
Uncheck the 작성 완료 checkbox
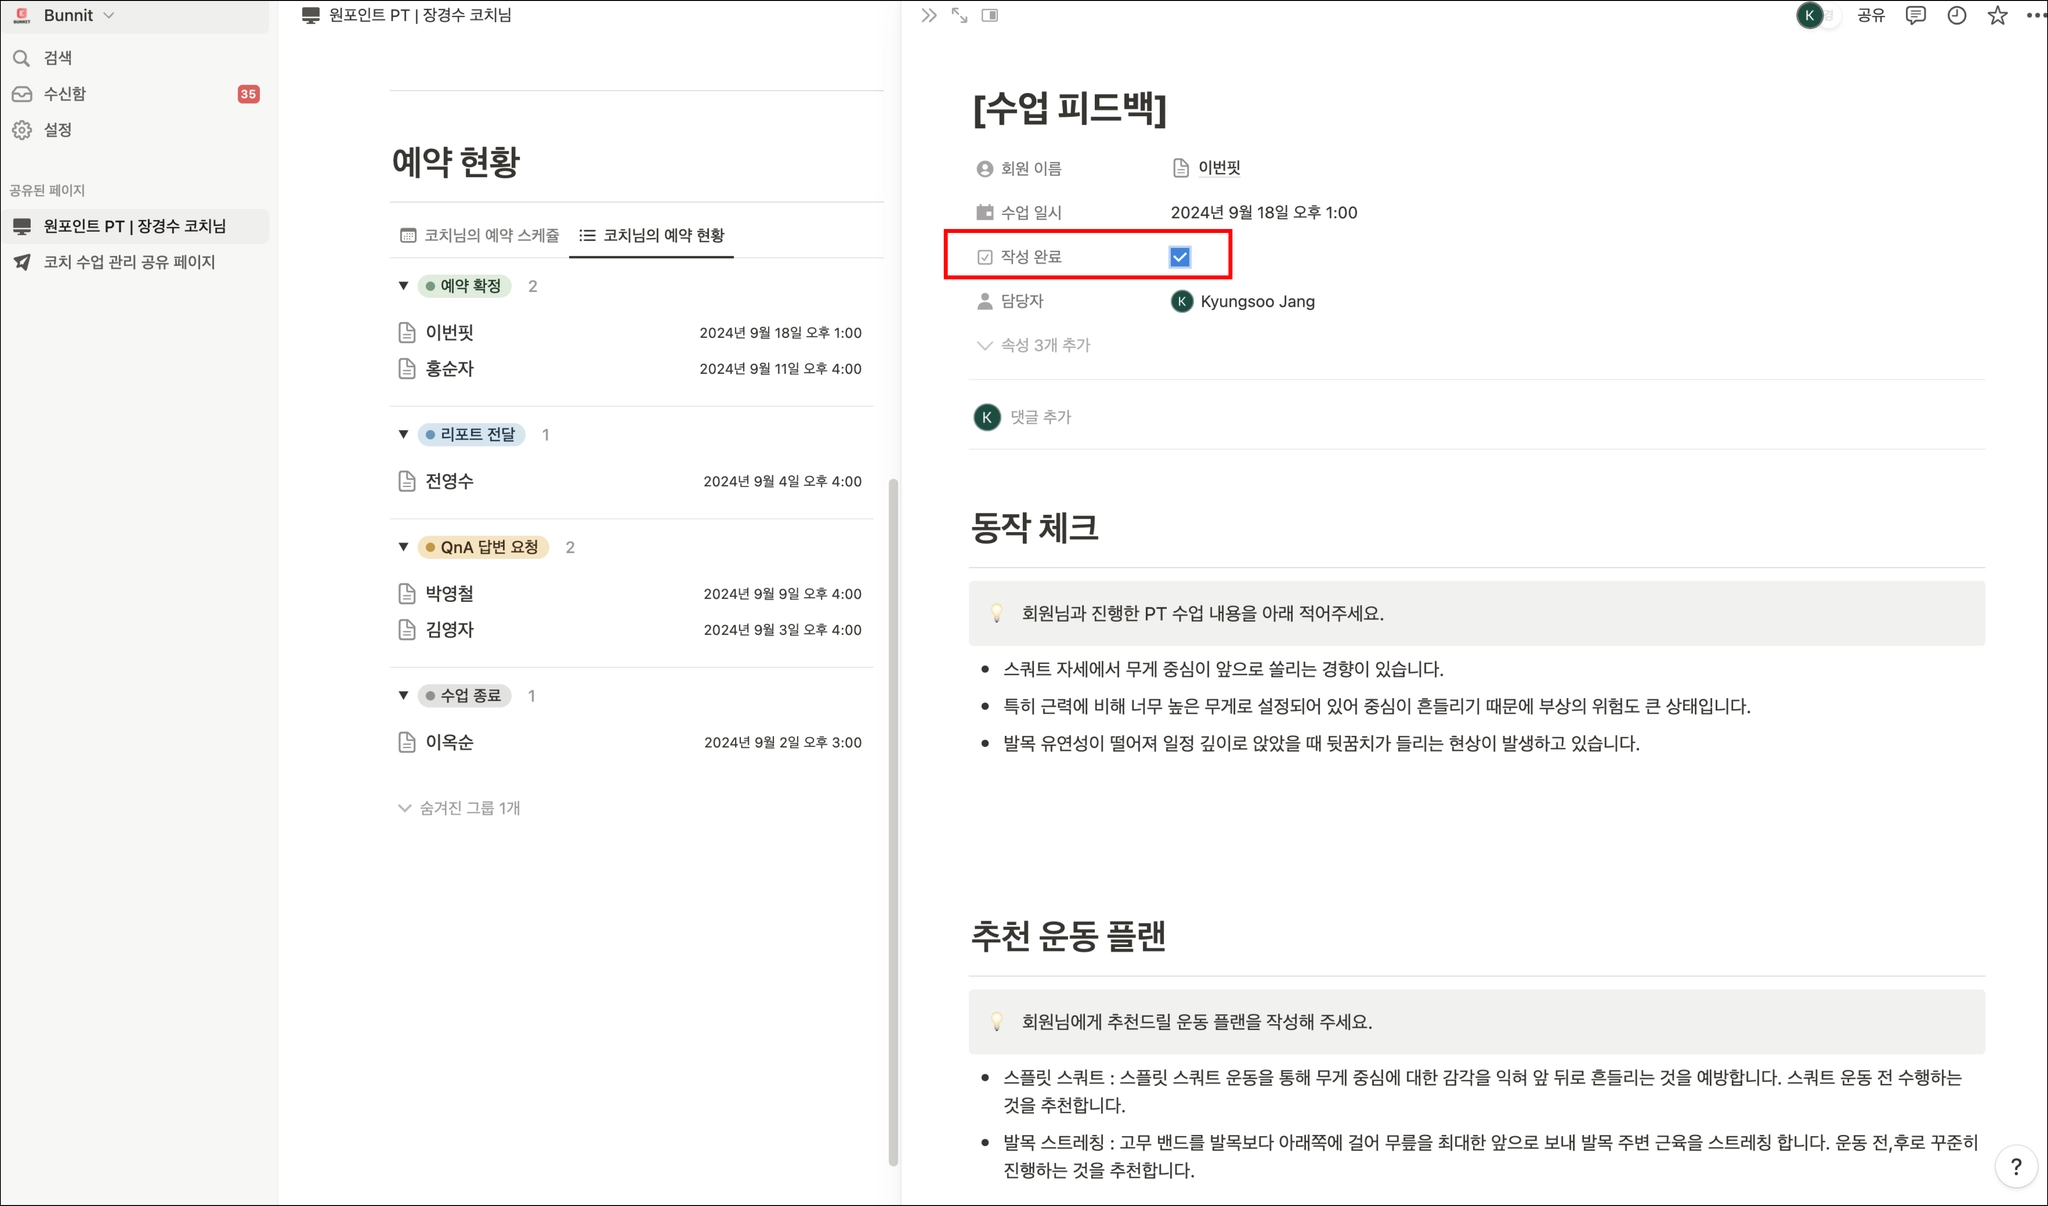[1180, 257]
